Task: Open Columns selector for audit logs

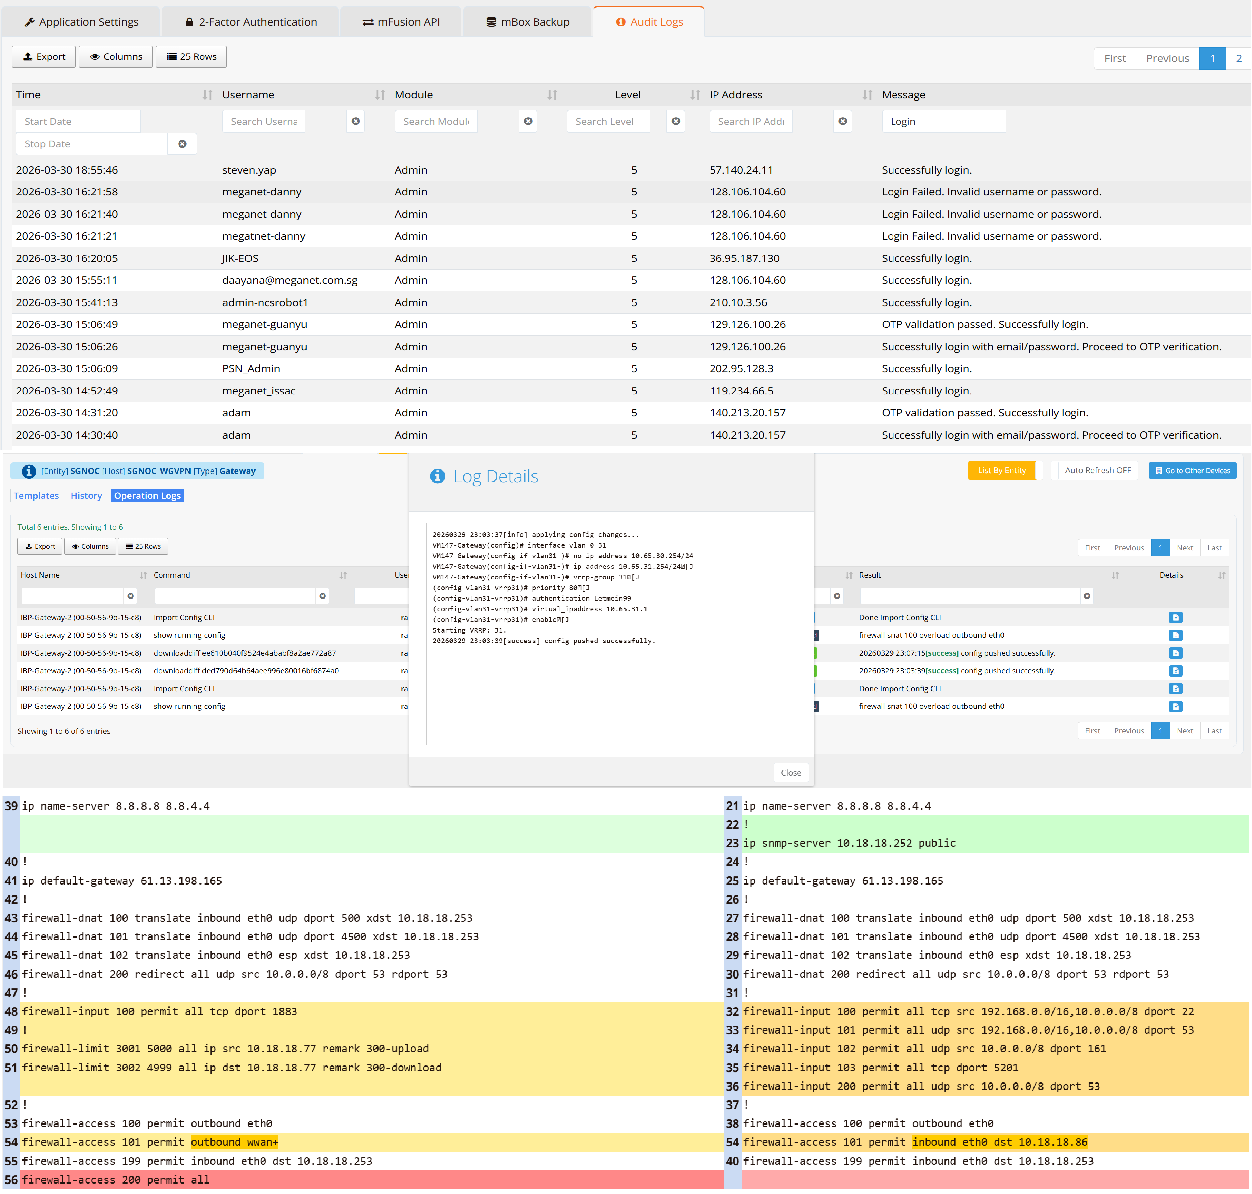Action: 116,57
